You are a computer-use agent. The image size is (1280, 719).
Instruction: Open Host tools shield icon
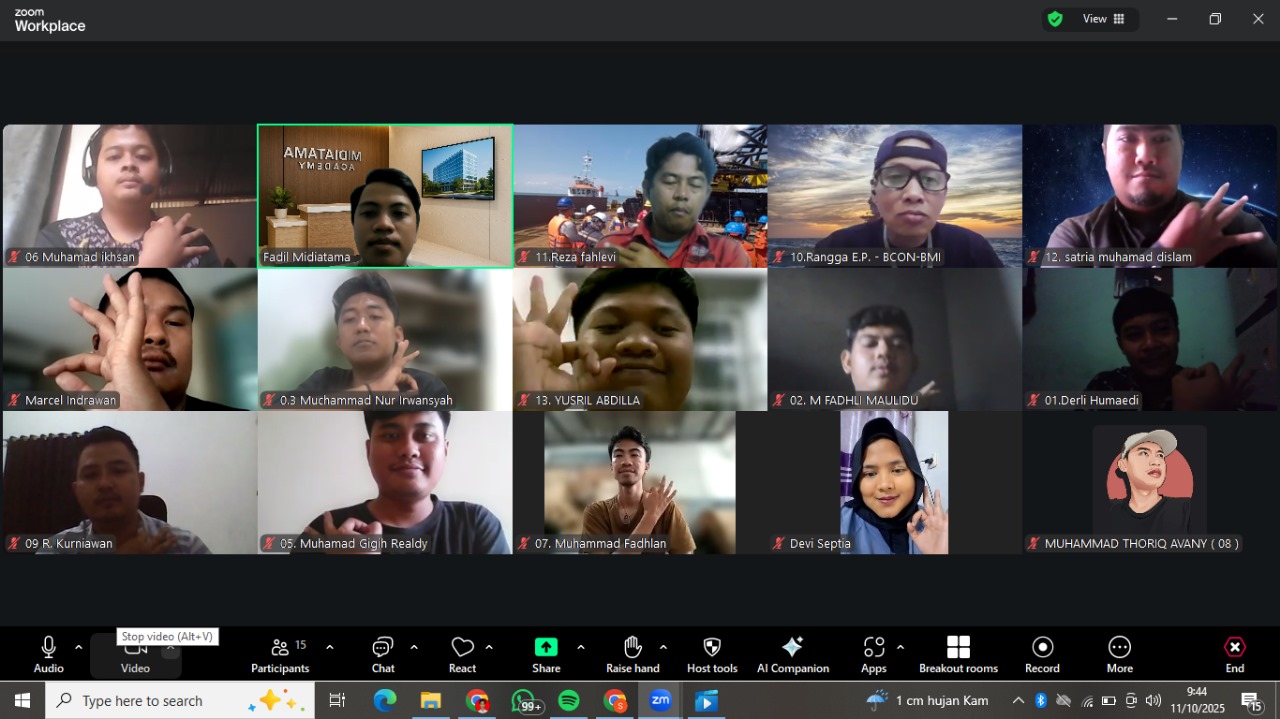[712, 654]
